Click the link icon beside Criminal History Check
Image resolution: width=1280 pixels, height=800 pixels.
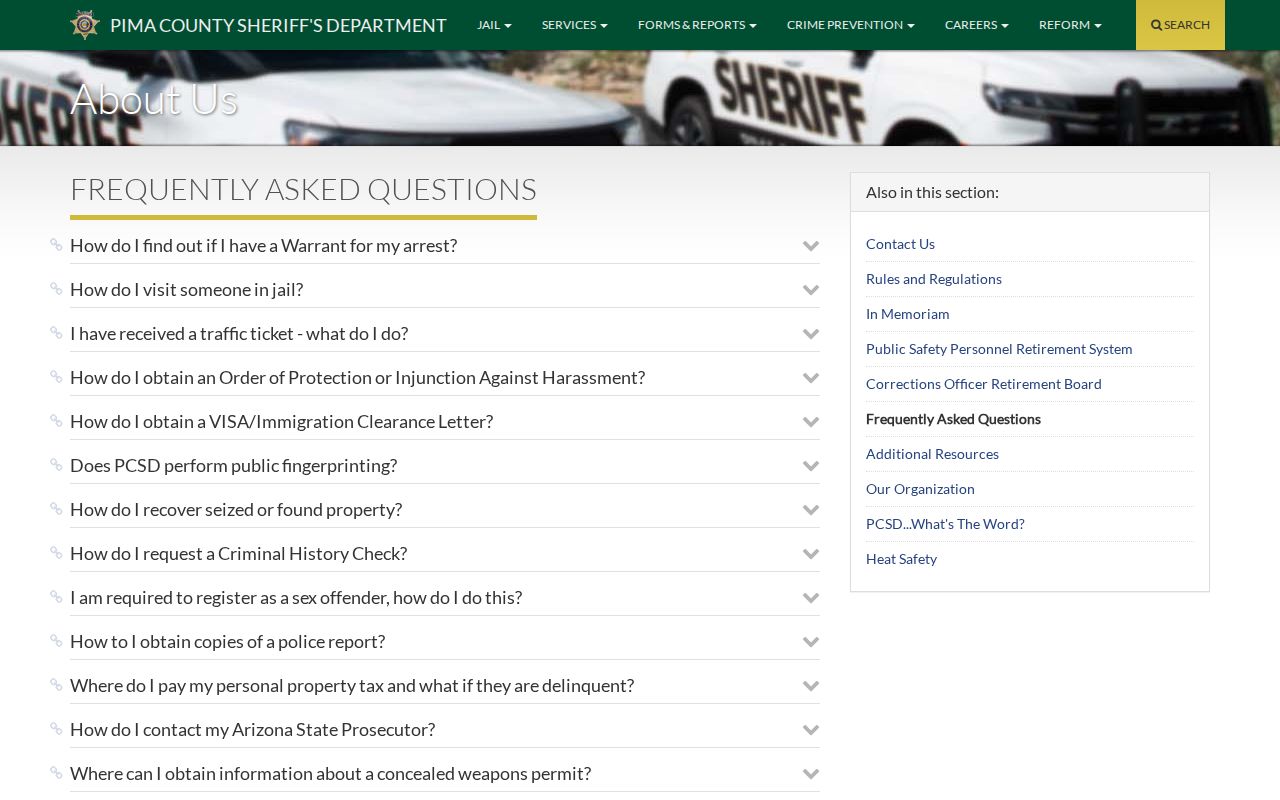click(56, 553)
